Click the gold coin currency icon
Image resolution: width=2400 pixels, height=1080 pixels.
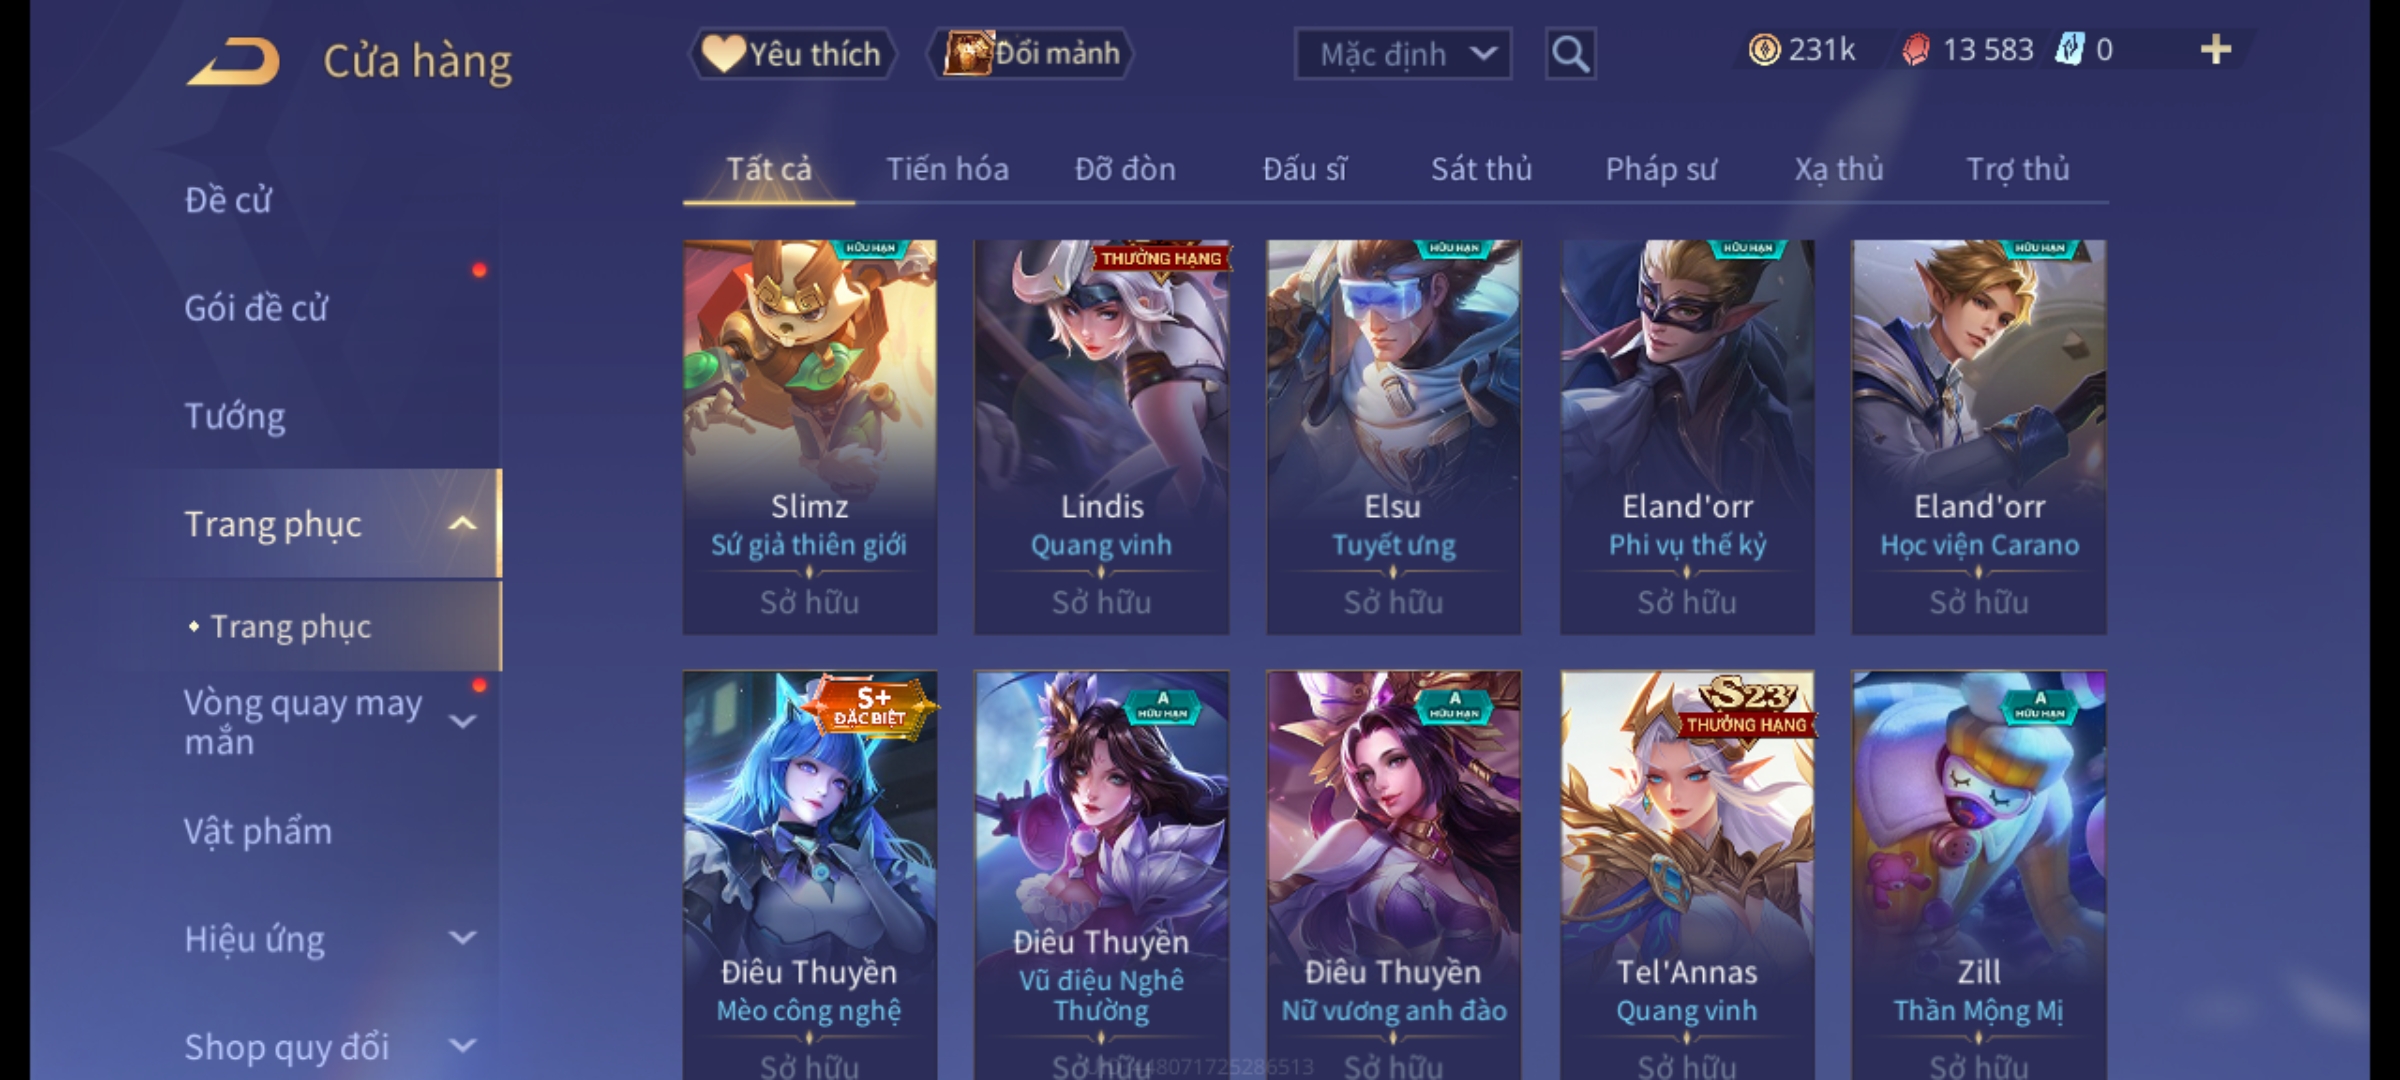(x=1764, y=50)
